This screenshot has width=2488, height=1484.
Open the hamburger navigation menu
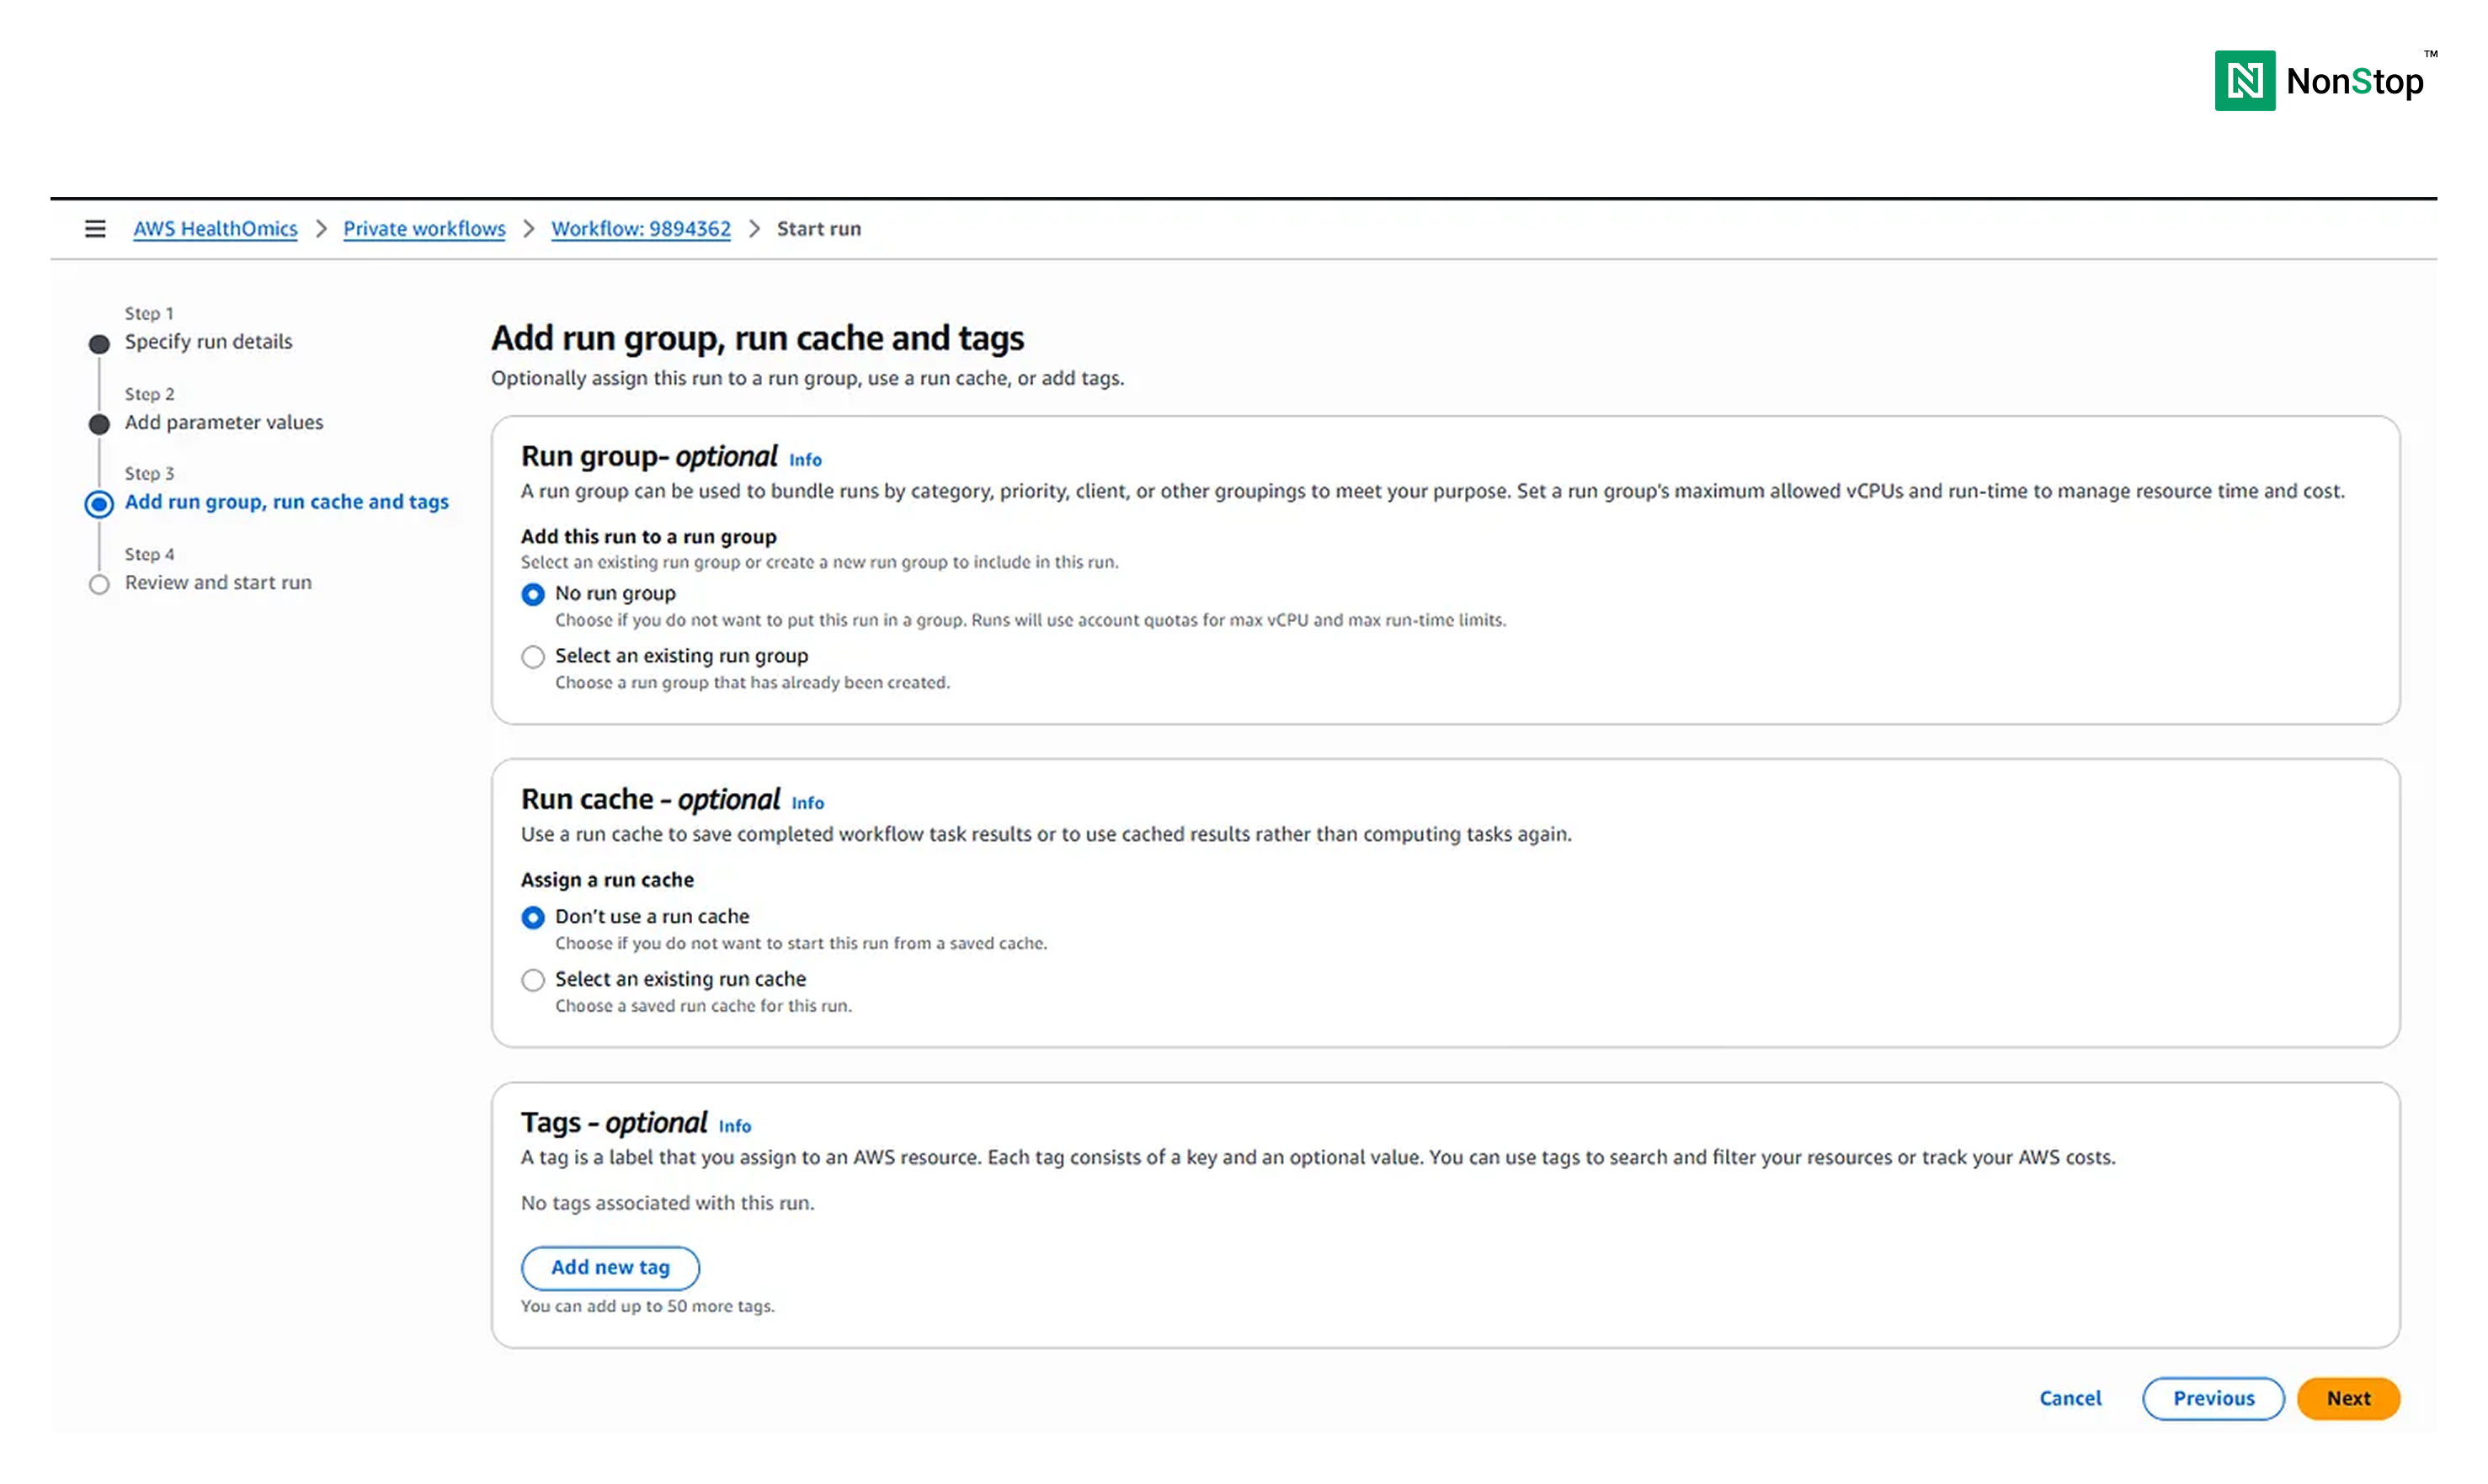click(95, 229)
